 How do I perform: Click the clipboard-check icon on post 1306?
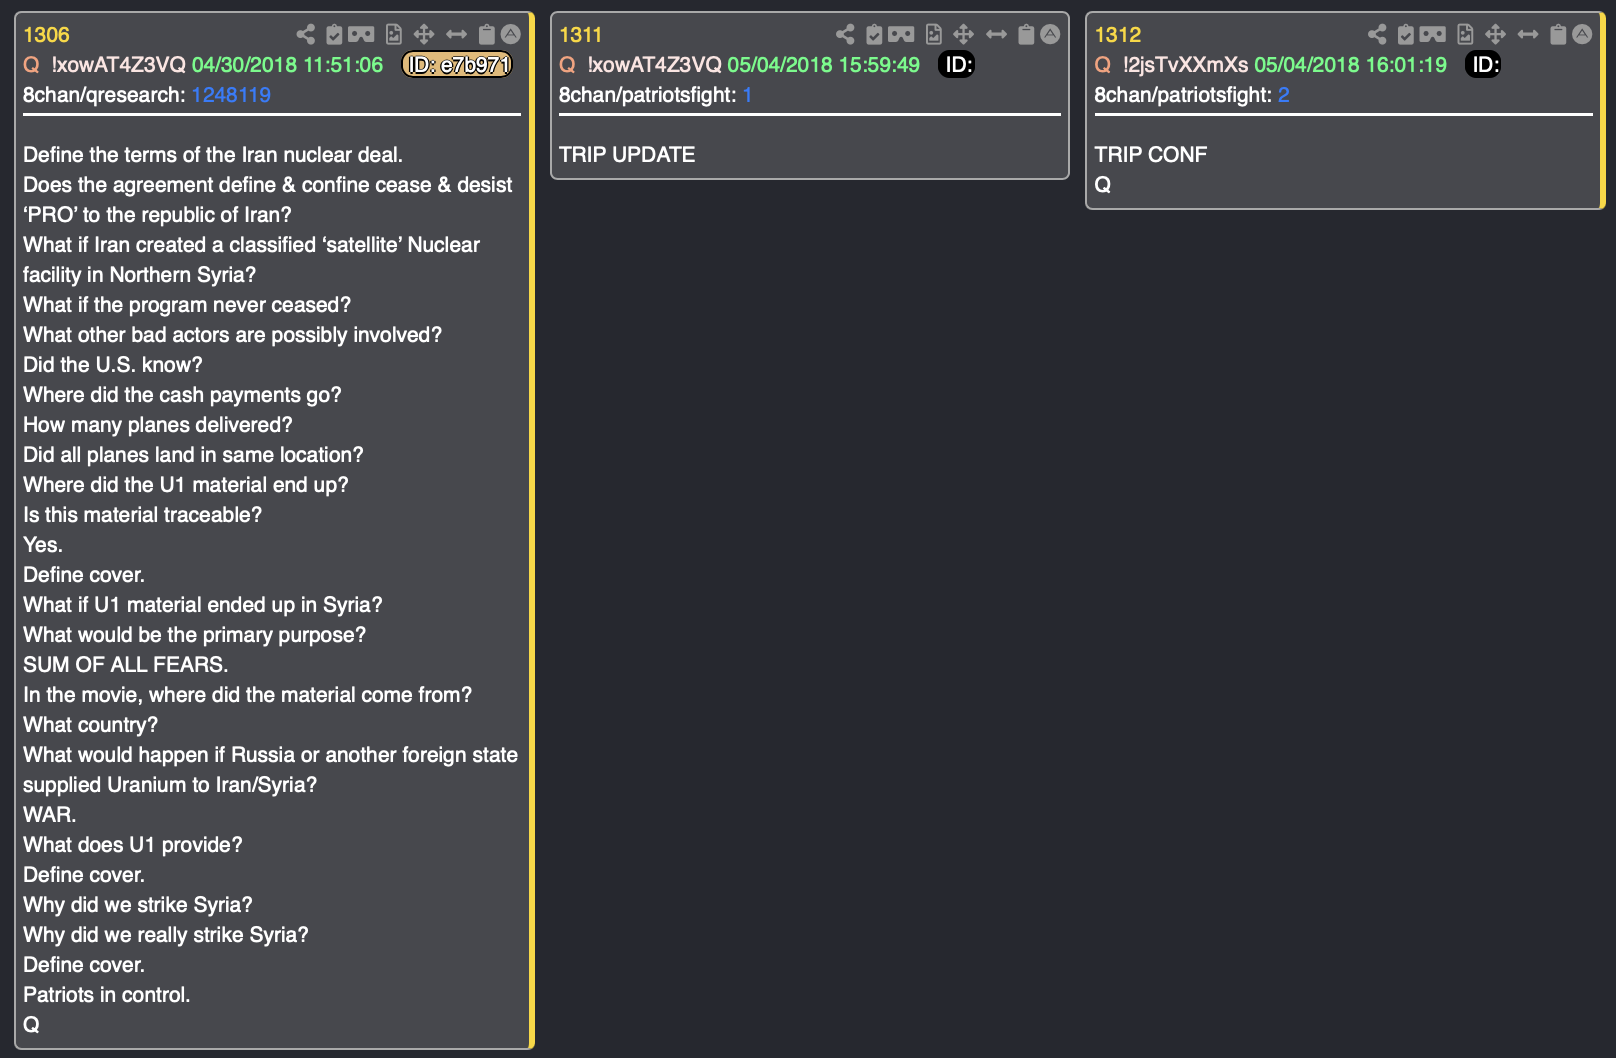[x=334, y=34]
